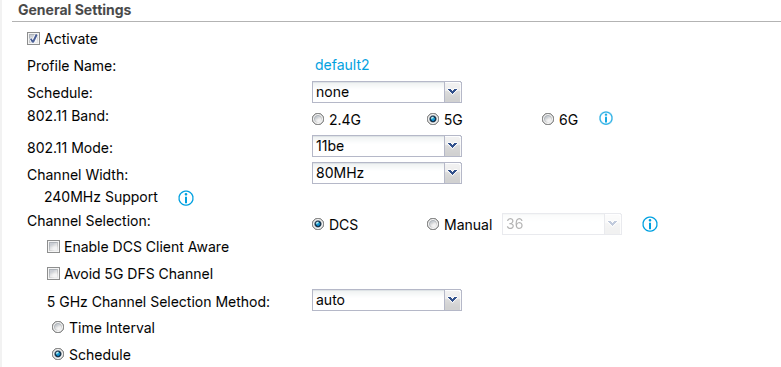The image size is (781, 367).
Task: Click the 5 GHz Channel Selection Method label
Action: pyautogui.click(x=159, y=302)
